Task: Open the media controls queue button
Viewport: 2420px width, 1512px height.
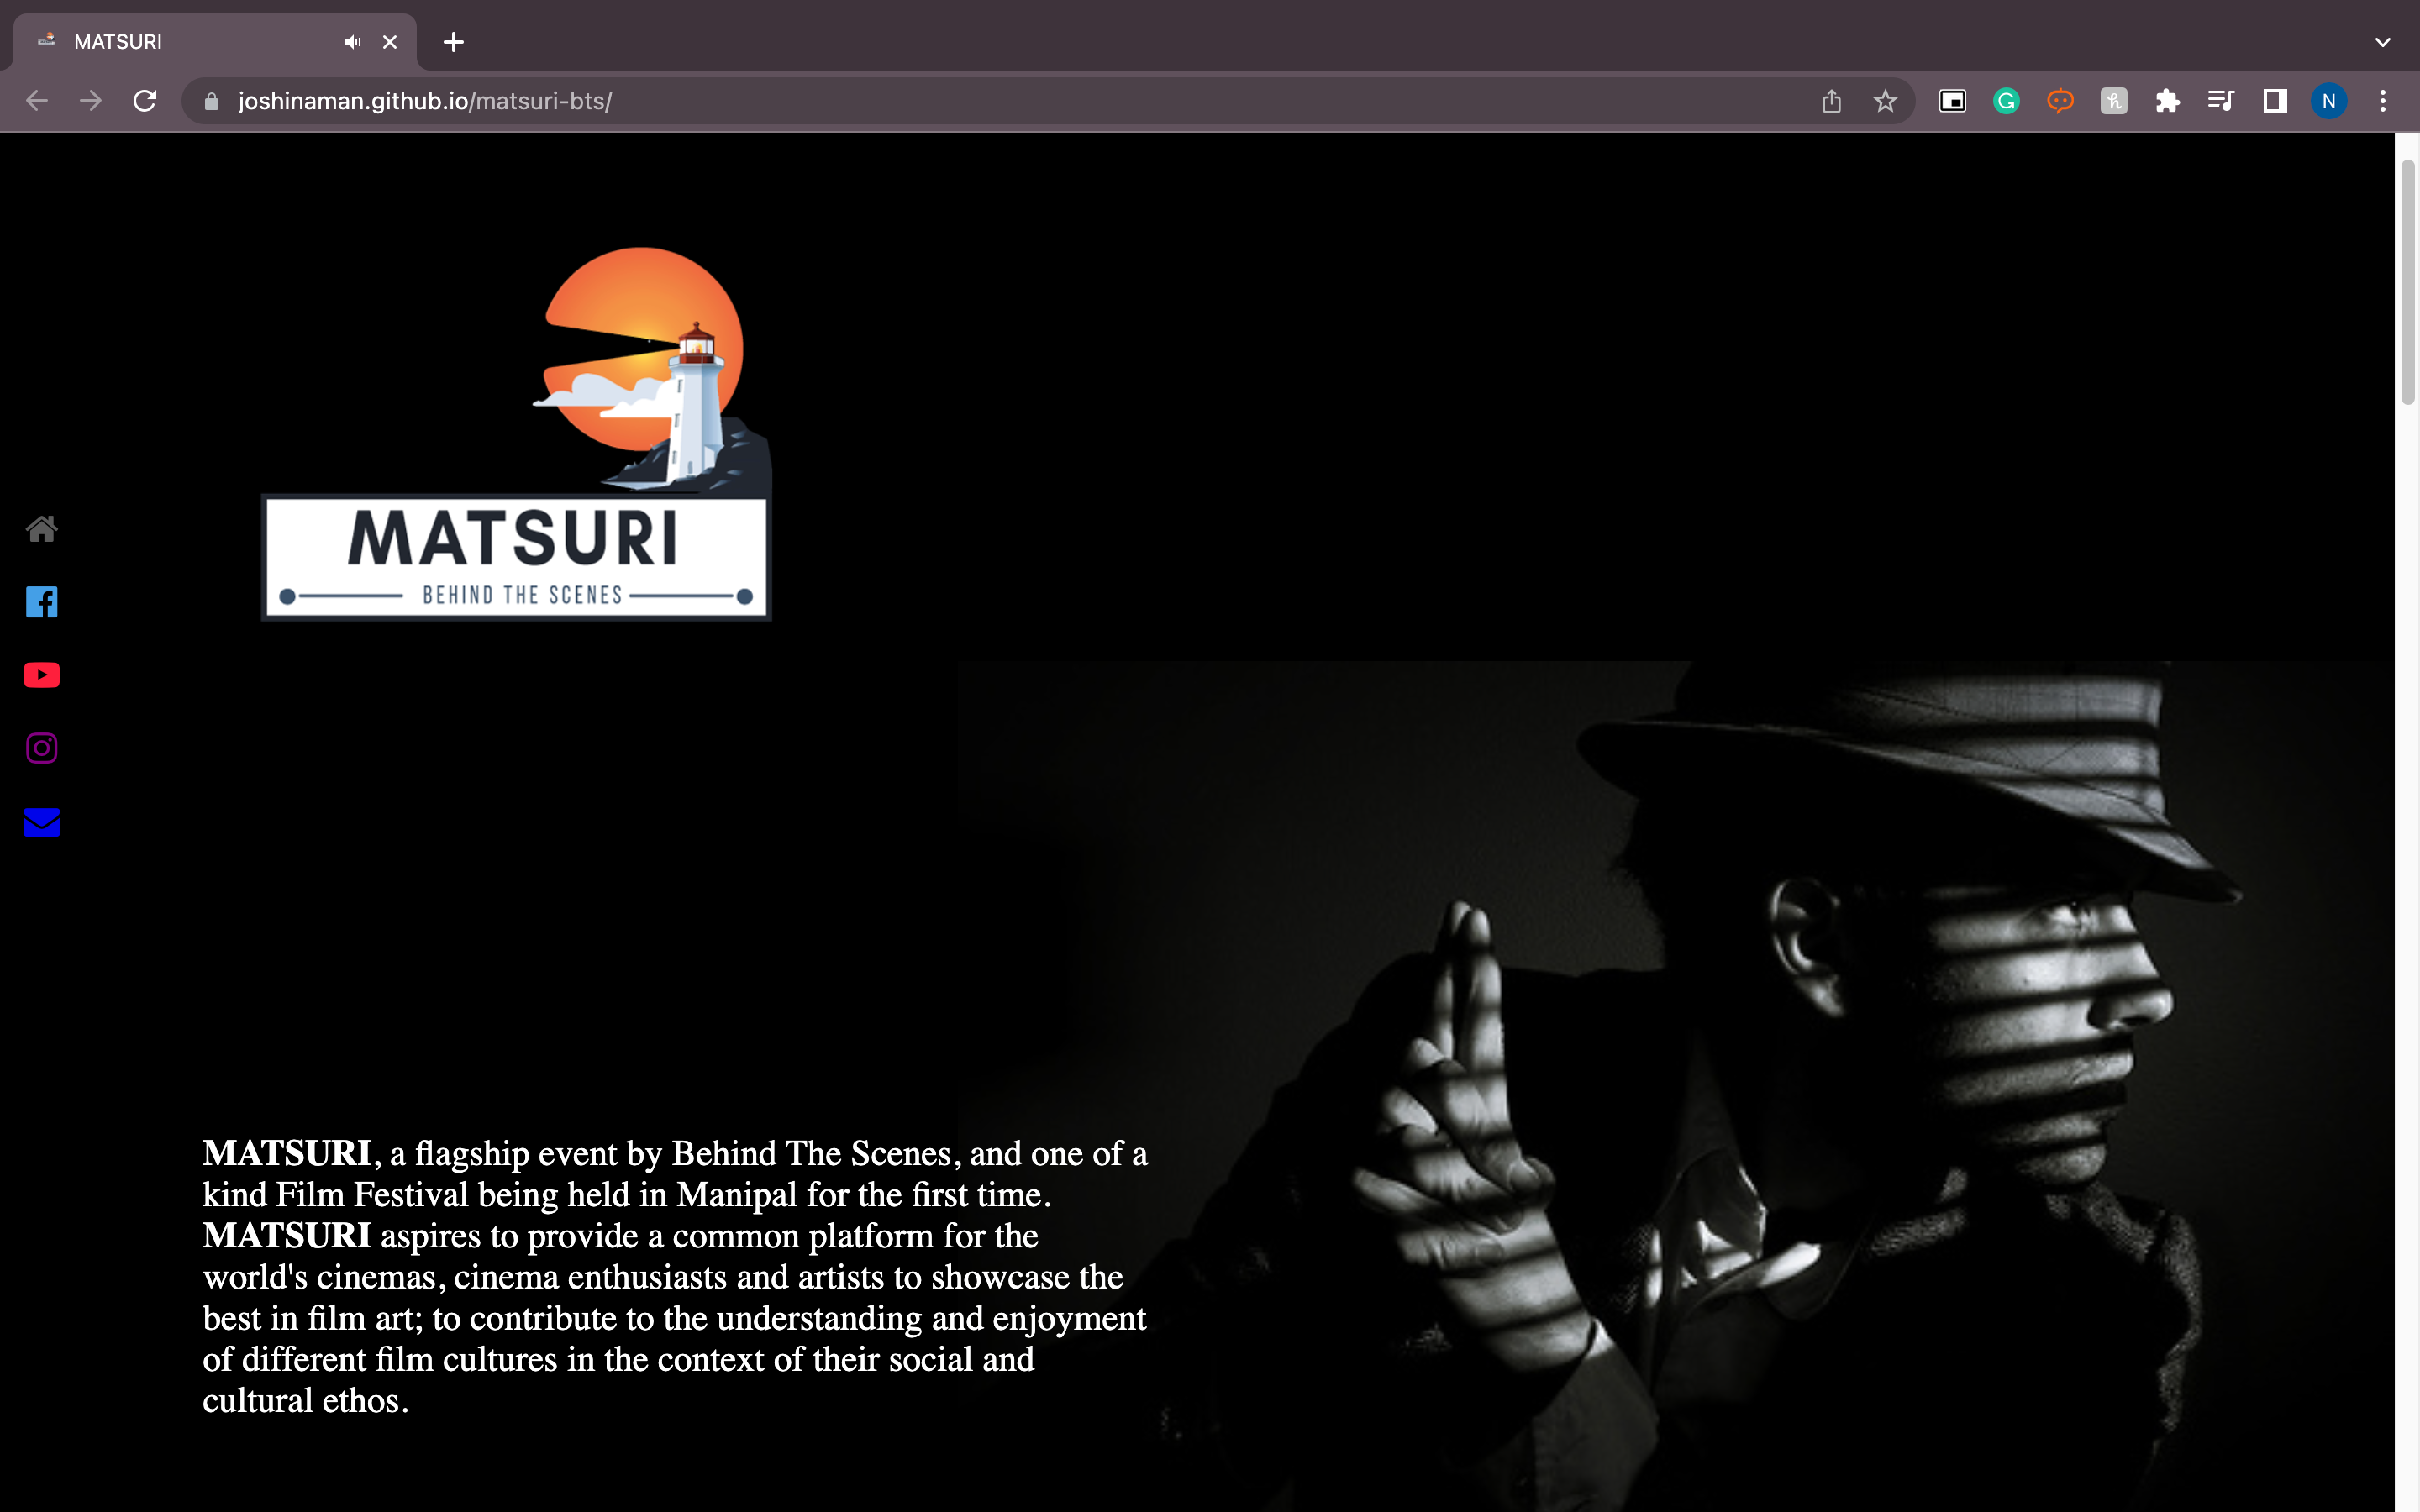Action: click(x=2221, y=101)
